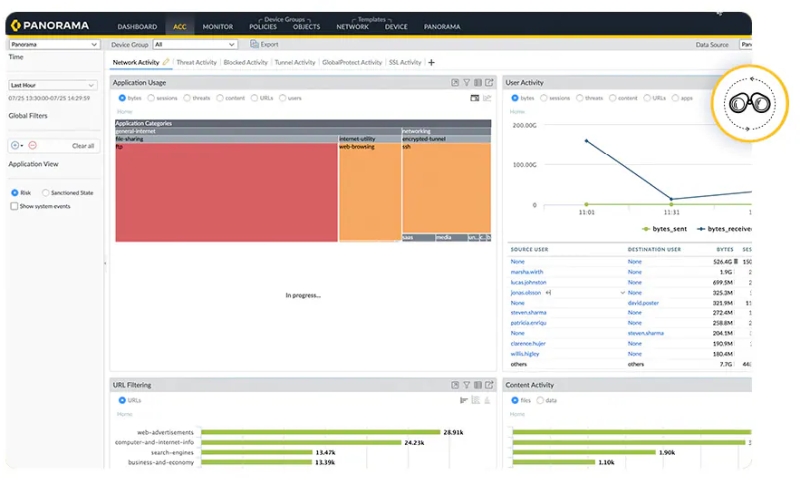This screenshot has height=495, width=800.
Task: Expand dropdown arrow in jonas.olsson row
Action: [622, 293]
